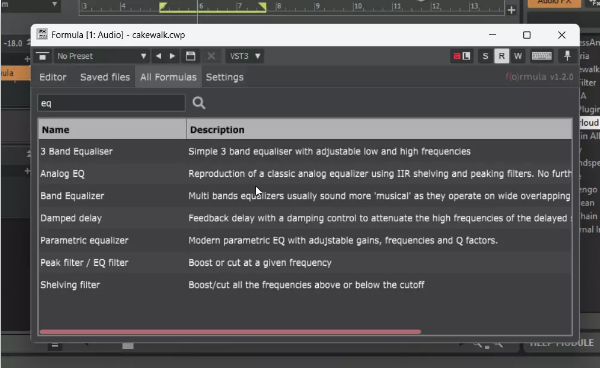Click the magnifying glass search icon
This screenshot has height=368, width=600.
pyautogui.click(x=199, y=103)
